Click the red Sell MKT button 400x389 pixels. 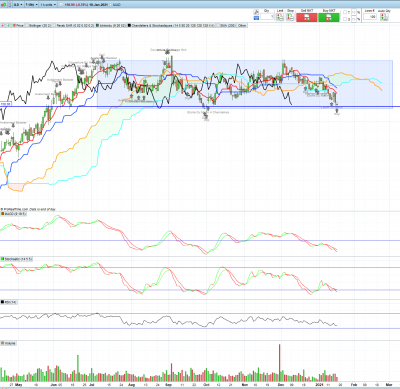pos(307,18)
